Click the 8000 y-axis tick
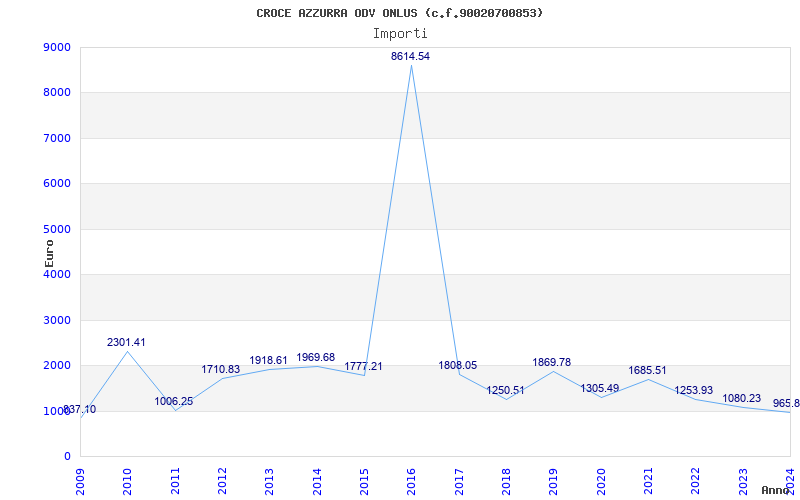The width and height of the screenshot is (800, 500). click(x=57, y=93)
